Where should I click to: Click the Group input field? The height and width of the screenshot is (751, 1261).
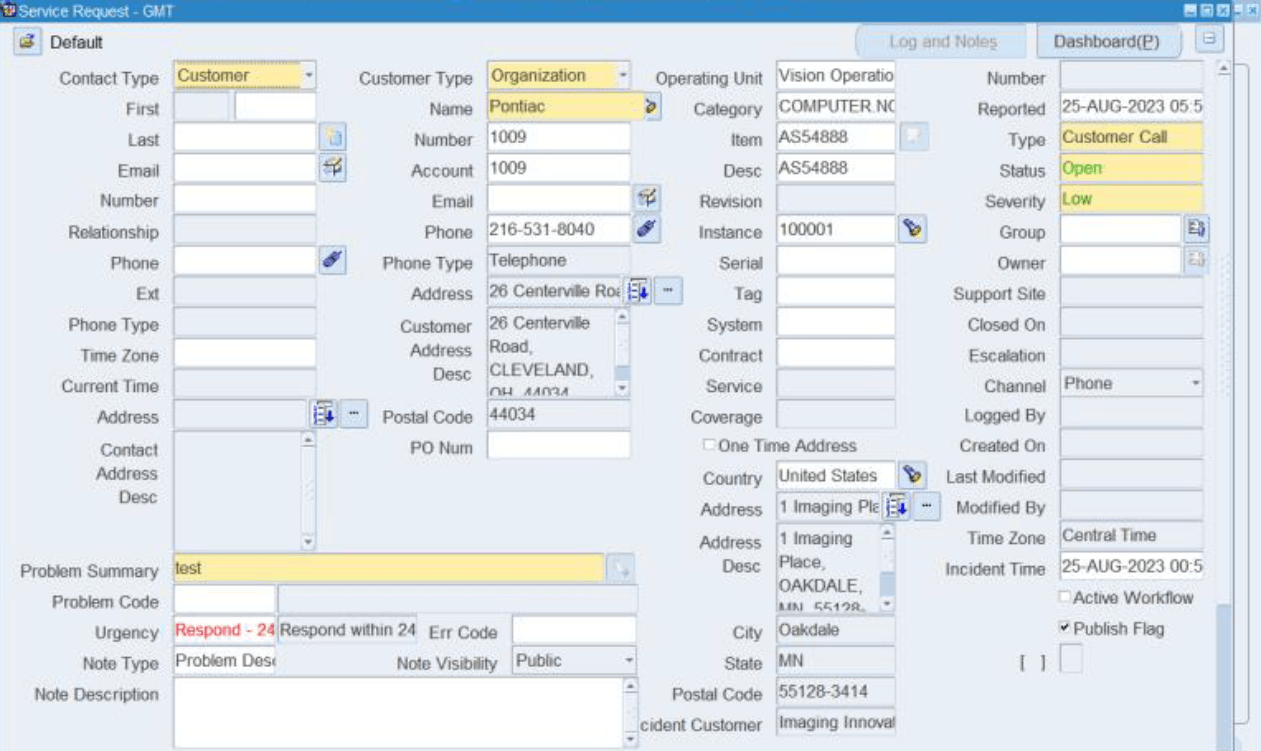(1121, 230)
